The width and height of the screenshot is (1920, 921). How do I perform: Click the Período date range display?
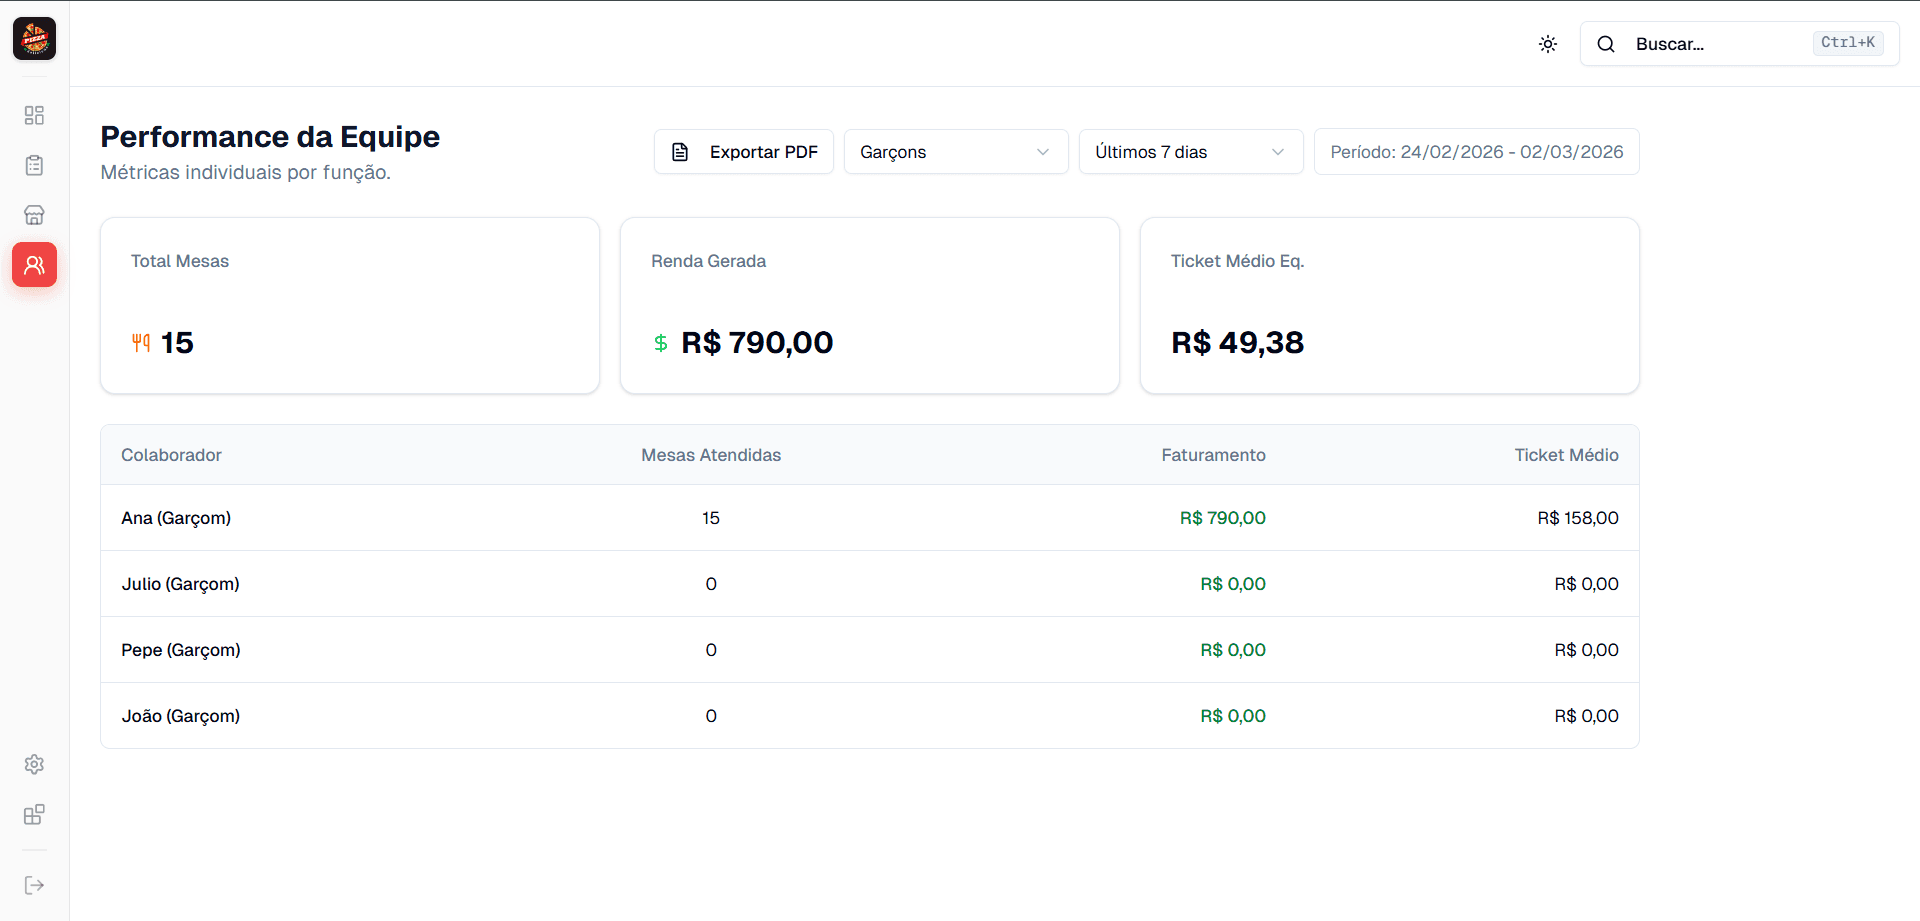(x=1476, y=152)
